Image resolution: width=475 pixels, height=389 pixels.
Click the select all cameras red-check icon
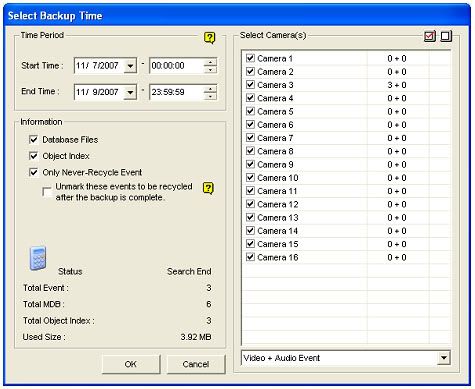click(x=430, y=36)
